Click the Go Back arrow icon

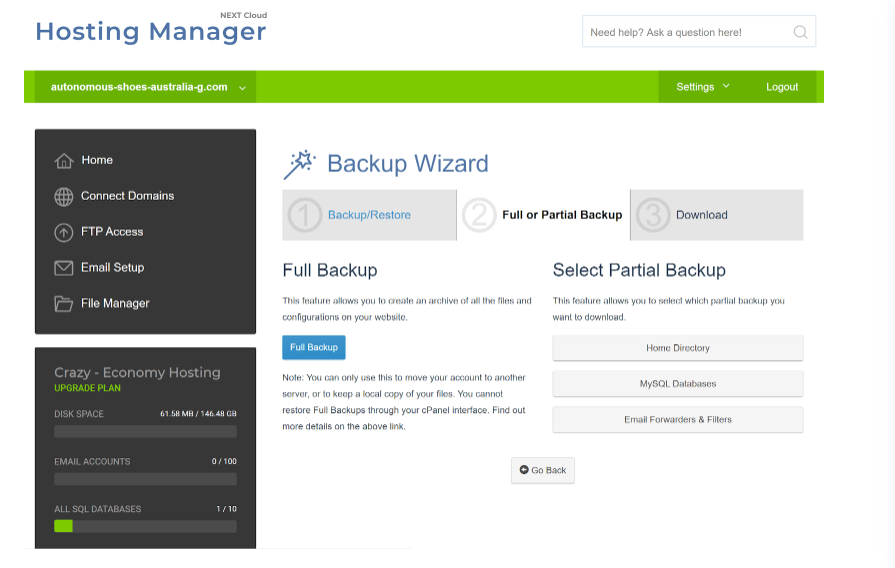(x=524, y=470)
